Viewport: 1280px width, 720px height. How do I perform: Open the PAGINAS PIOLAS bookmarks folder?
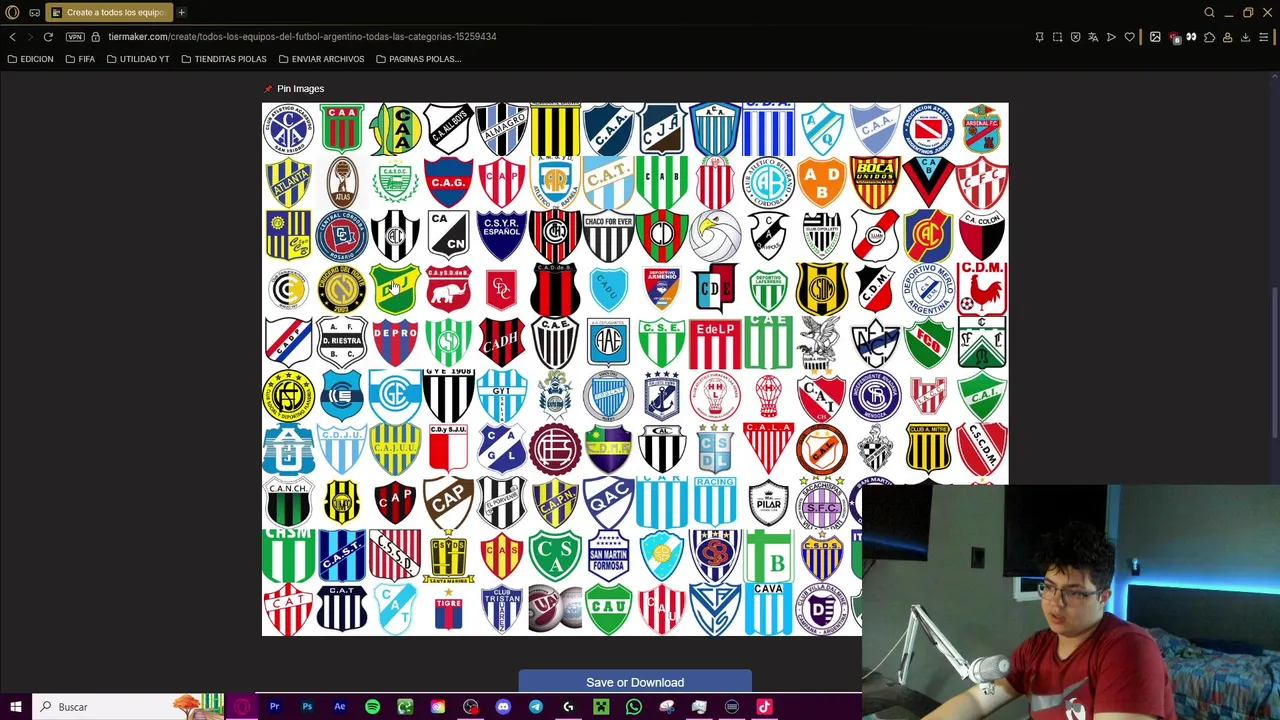click(x=418, y=59)
